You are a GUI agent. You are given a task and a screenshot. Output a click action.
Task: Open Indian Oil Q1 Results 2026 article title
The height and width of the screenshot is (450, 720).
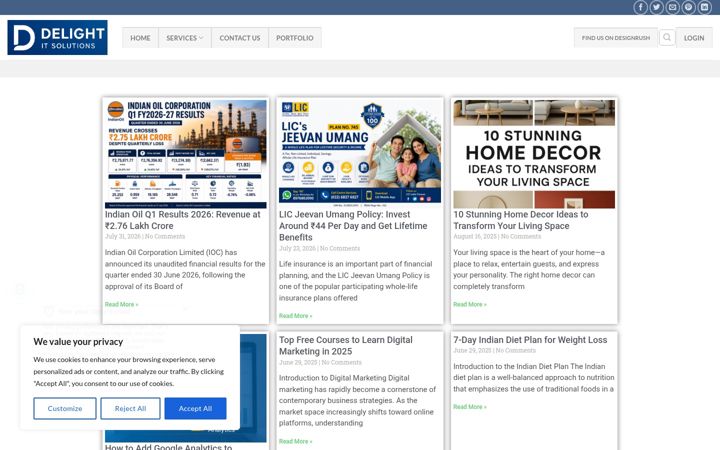point(183,220)
